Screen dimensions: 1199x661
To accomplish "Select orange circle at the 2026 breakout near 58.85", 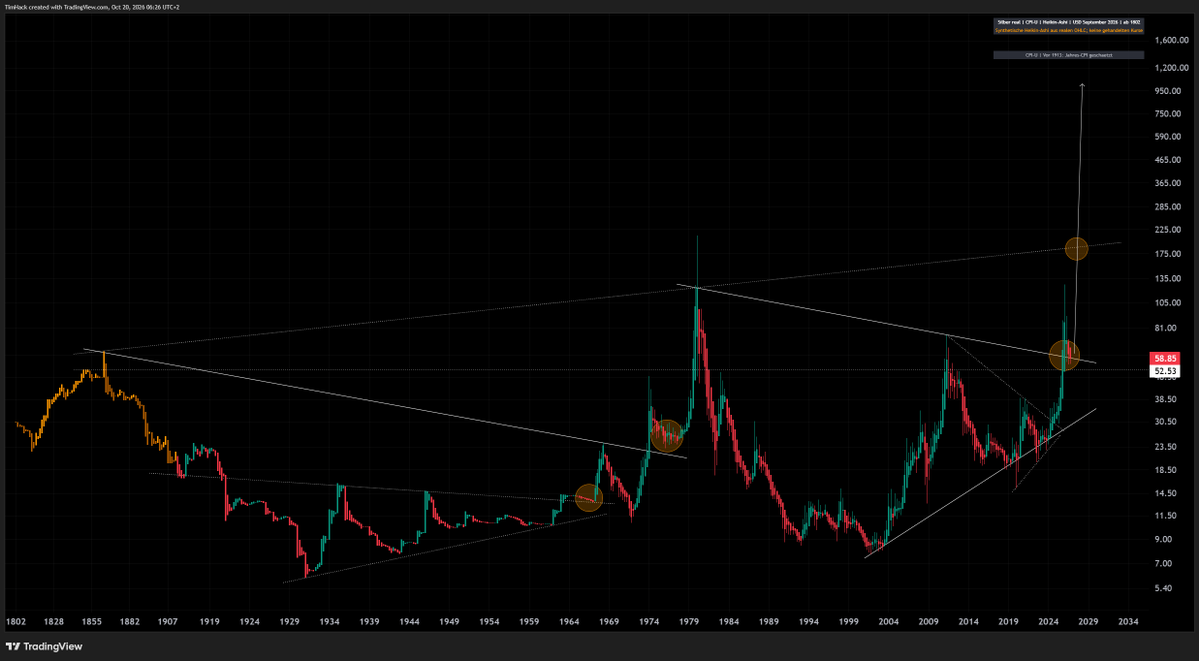I will click(x=1064, y=355).
